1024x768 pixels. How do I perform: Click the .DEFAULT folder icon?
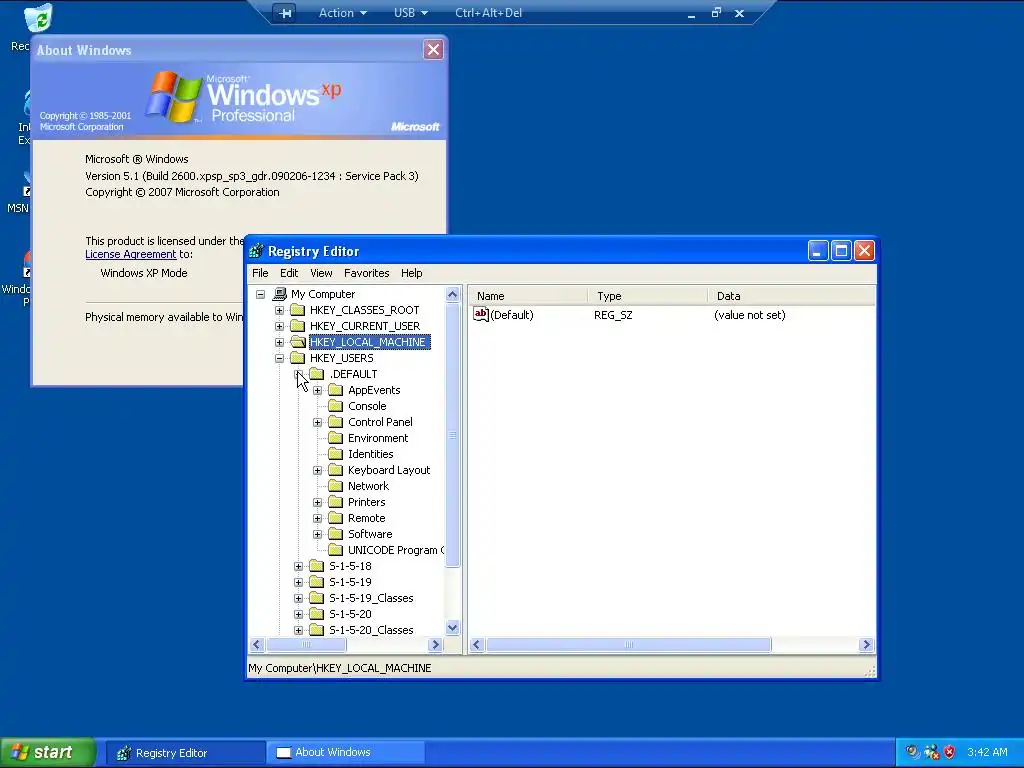(x=317, y=374)
